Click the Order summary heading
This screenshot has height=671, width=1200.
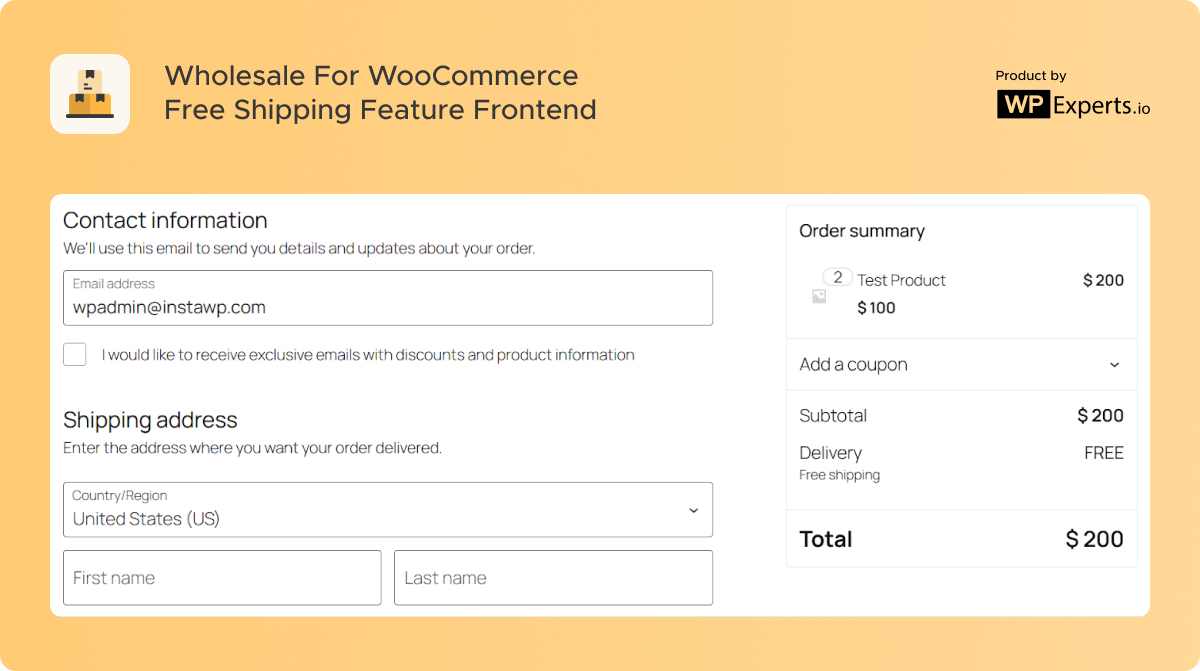(862, 231)
